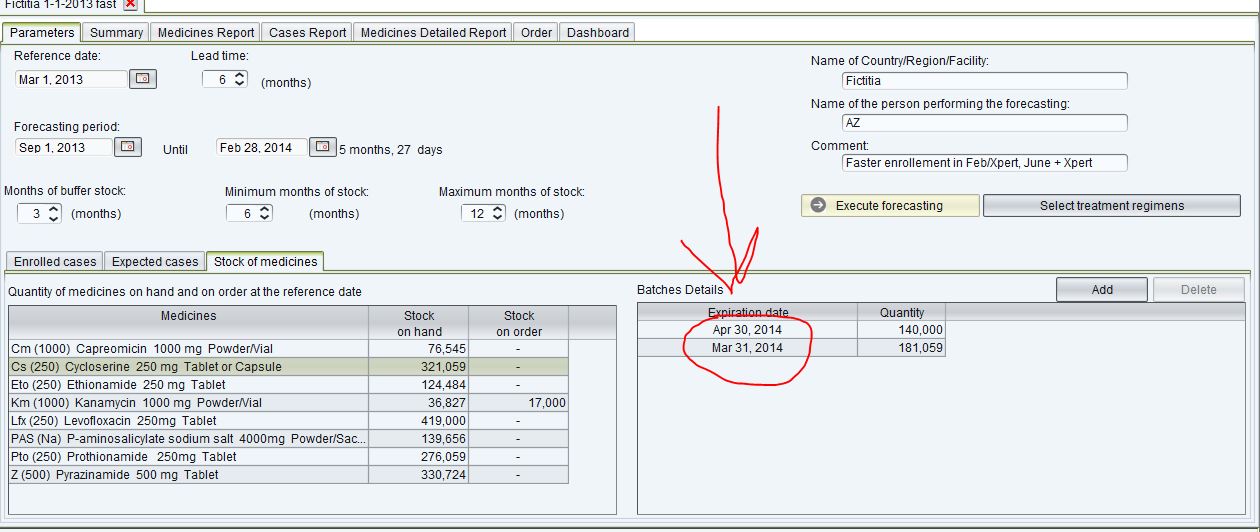Image resolution: width=1260 pixels, height=532 pixels.
Task: Click the Stock on order column header
Action: [519, 322]
